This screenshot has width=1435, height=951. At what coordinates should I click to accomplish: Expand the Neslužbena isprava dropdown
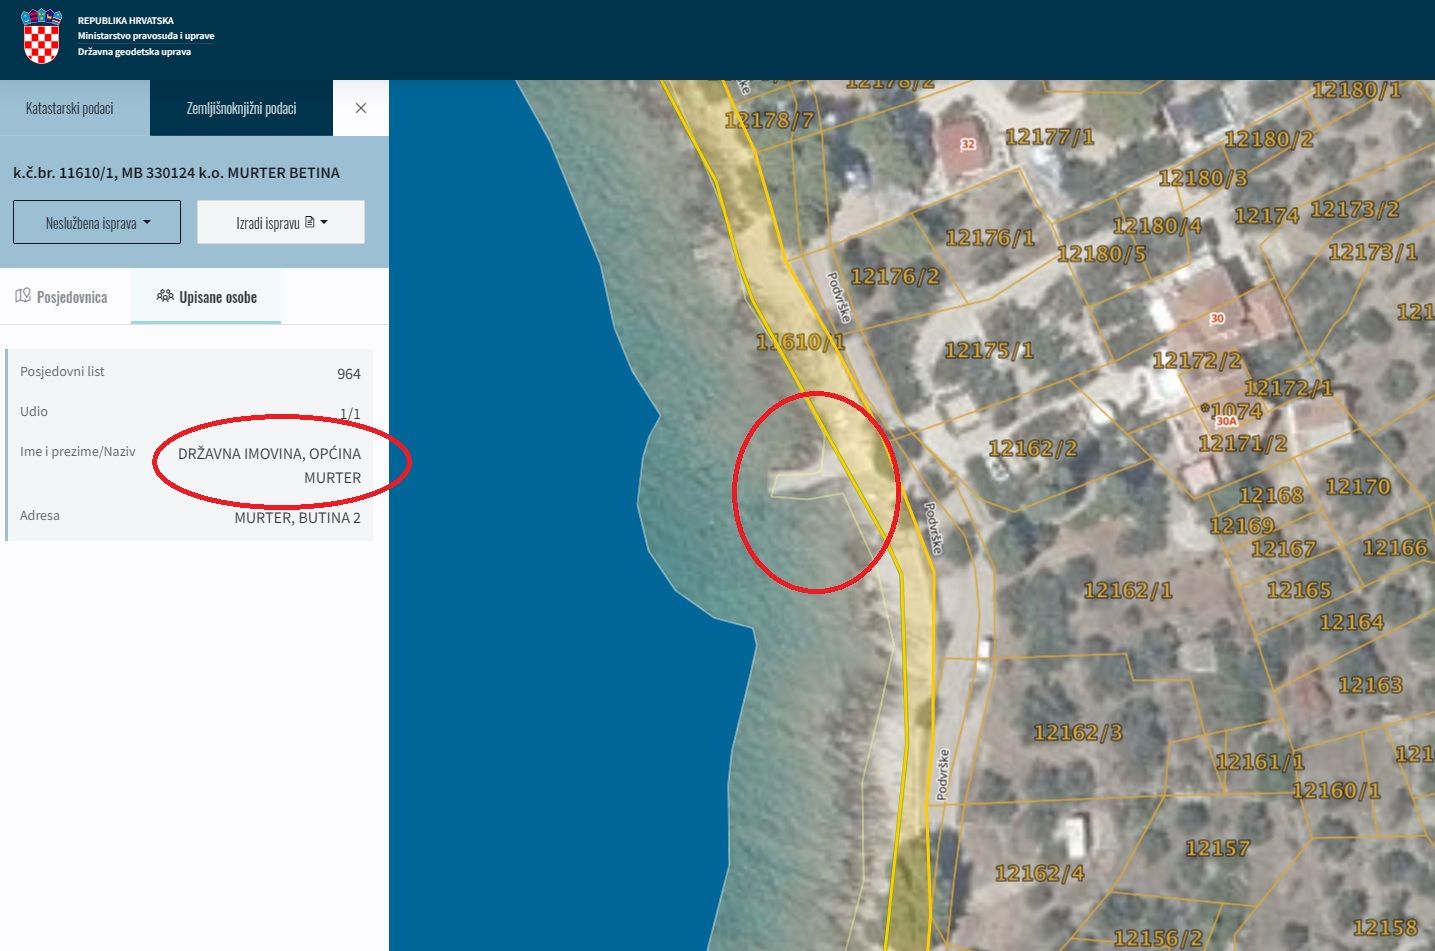point(97,223)
